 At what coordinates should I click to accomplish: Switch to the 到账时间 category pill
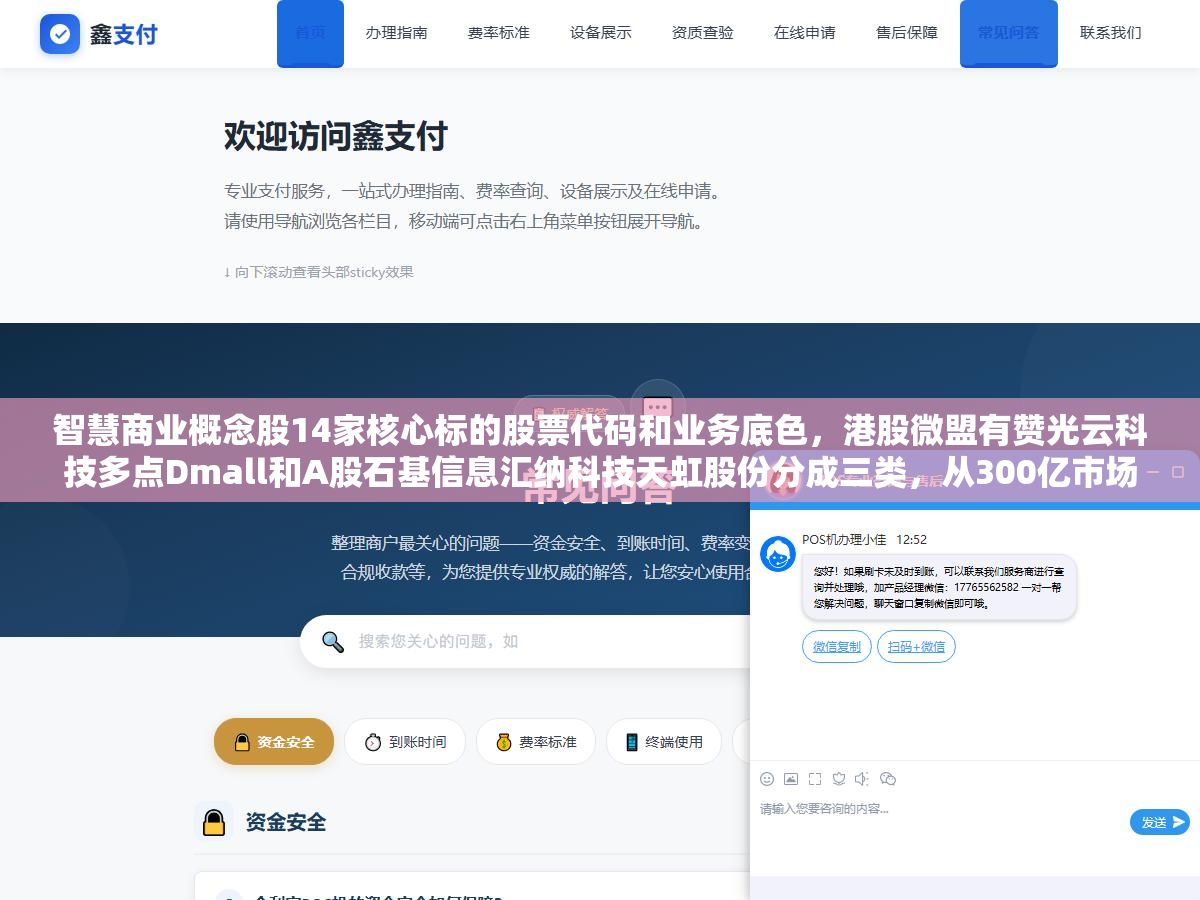(x=405, y=742)
